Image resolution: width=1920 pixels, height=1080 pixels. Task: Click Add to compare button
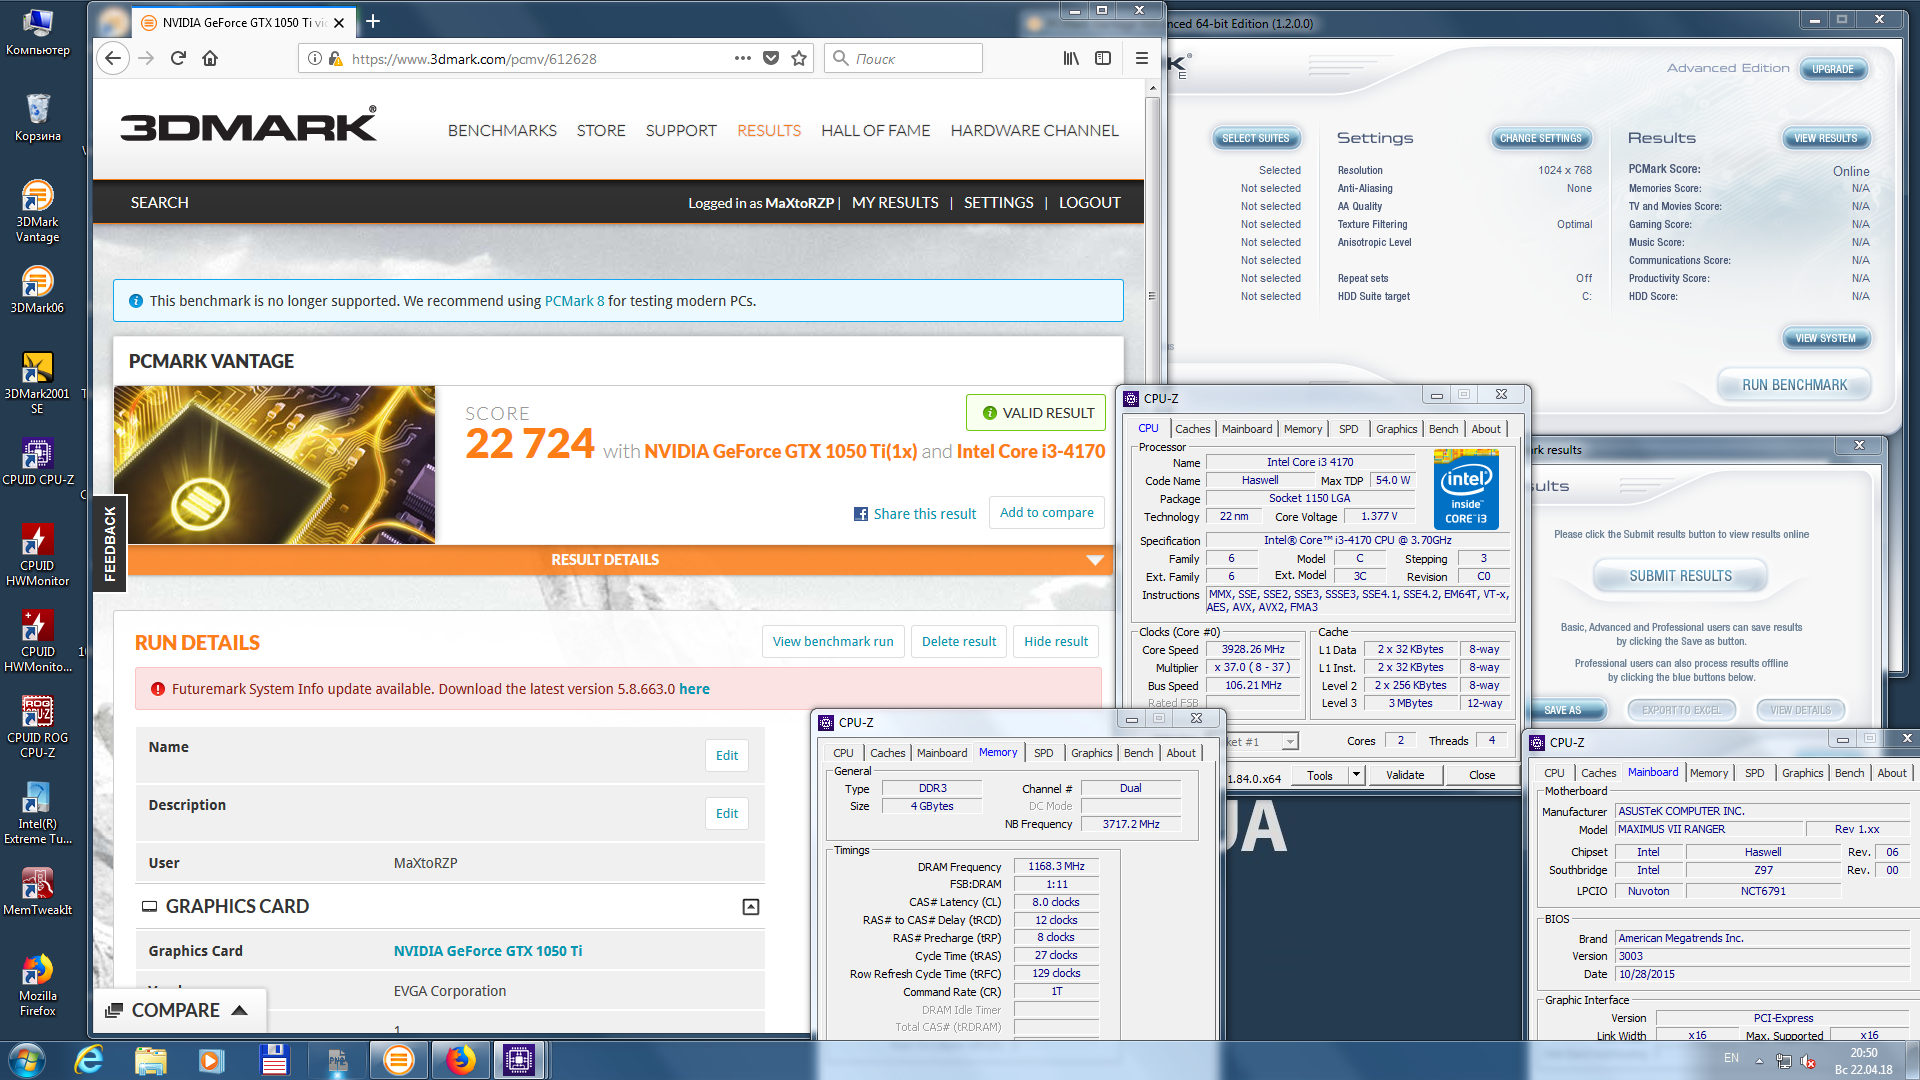tap(1046, 513)
